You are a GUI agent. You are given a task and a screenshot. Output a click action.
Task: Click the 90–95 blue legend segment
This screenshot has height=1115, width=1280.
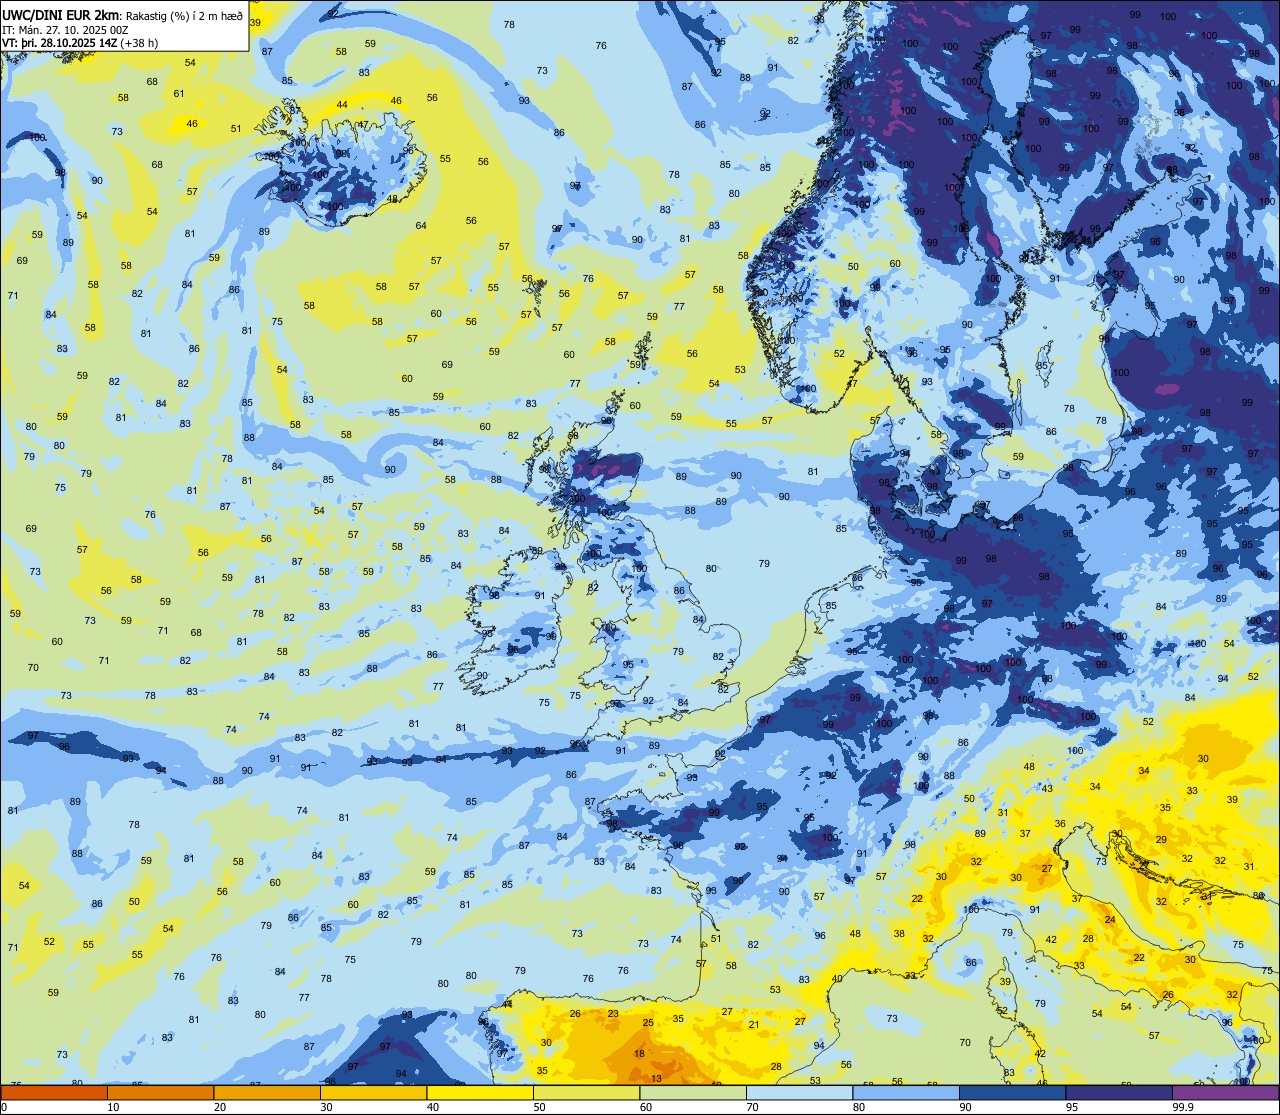tap(1013, 1092)
